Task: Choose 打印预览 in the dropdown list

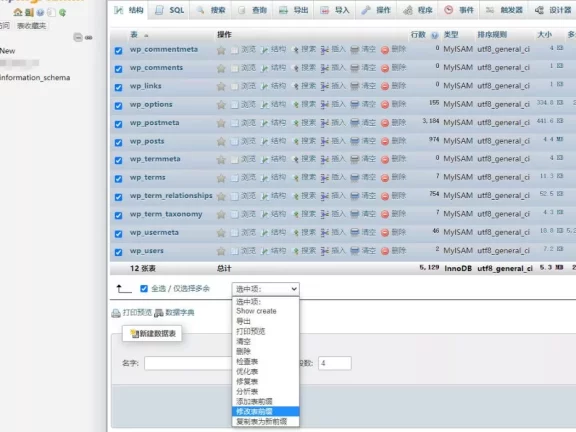Action: coord(266,331)
